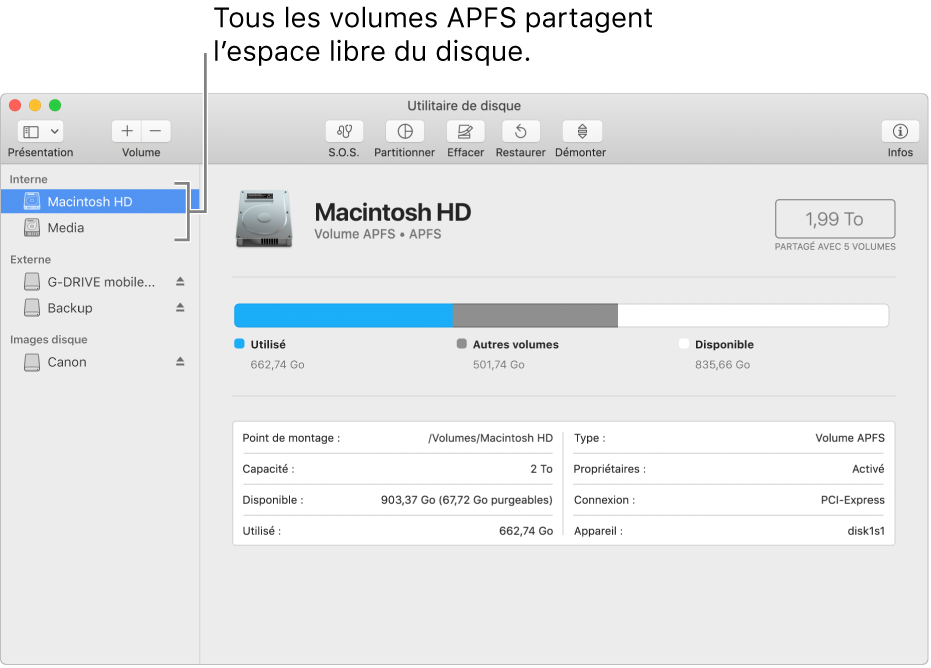Open the Partitionner tool
931x668 pixels.
[x=405, y=131]
